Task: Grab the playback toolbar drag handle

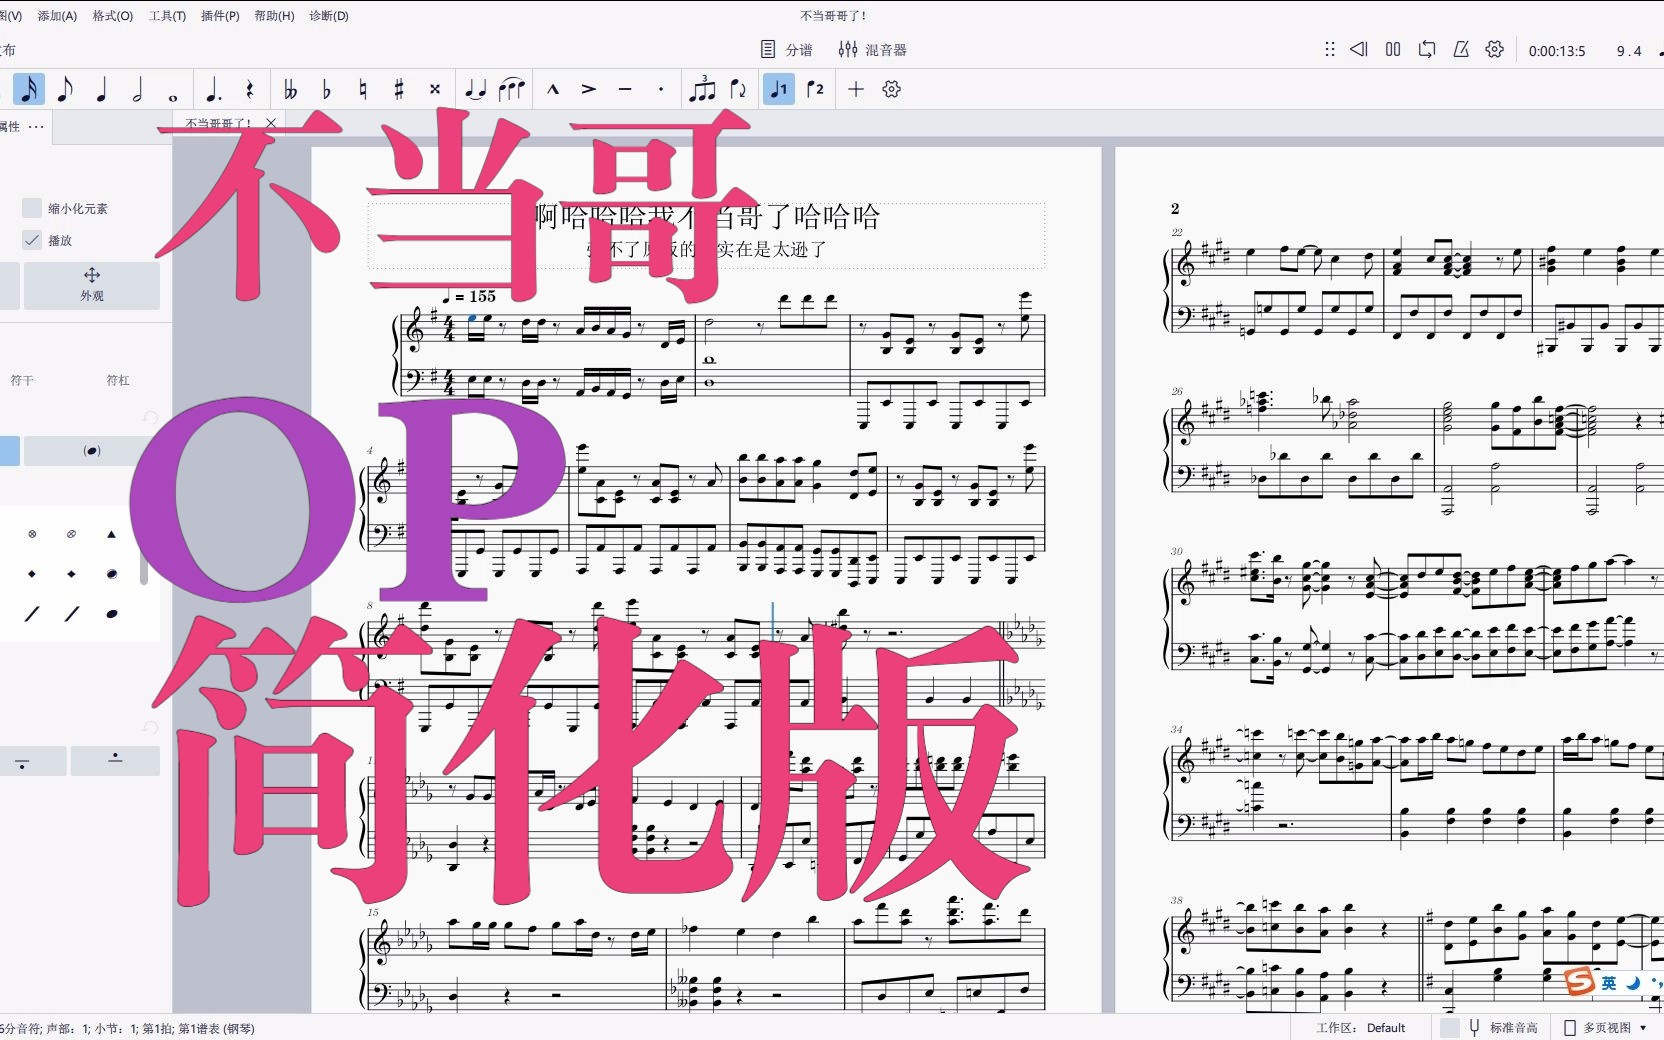Action: 1330,49
